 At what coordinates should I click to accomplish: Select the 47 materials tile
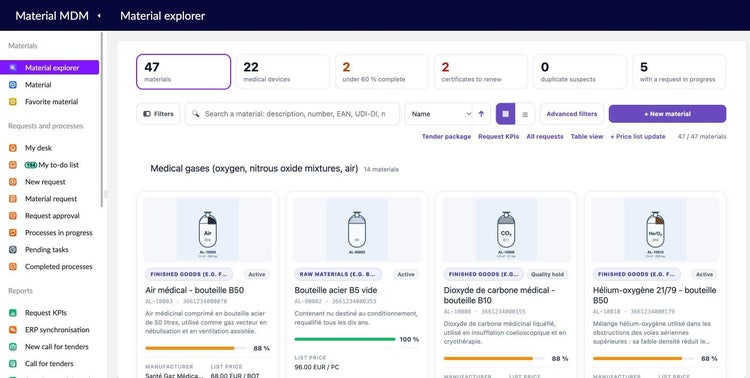pos(184,72)
